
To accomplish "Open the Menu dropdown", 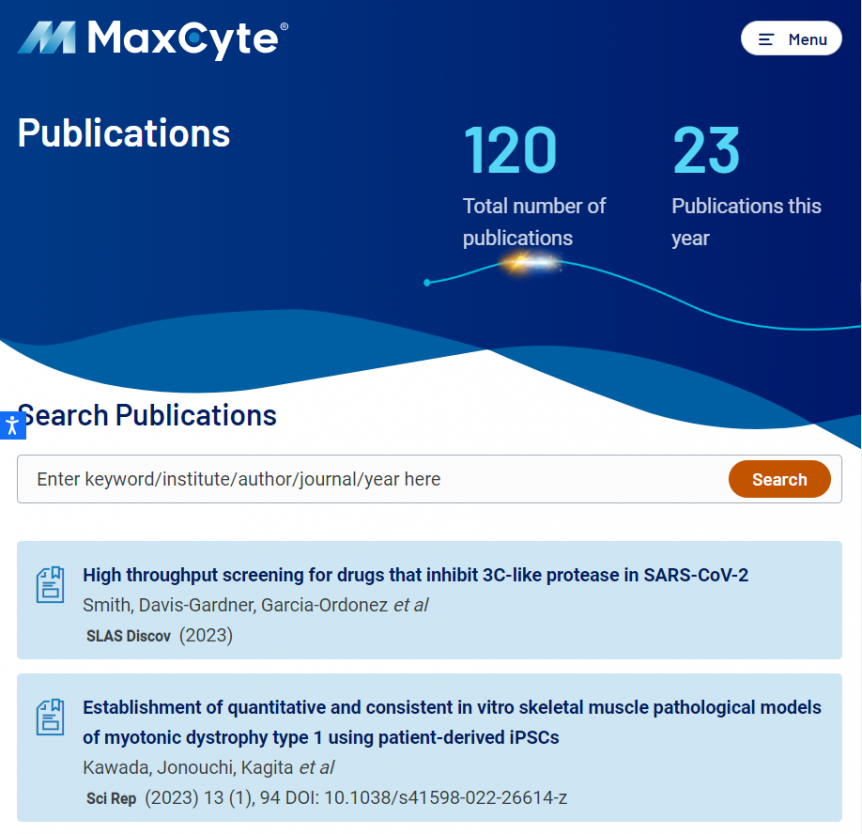I will point(791,39).
